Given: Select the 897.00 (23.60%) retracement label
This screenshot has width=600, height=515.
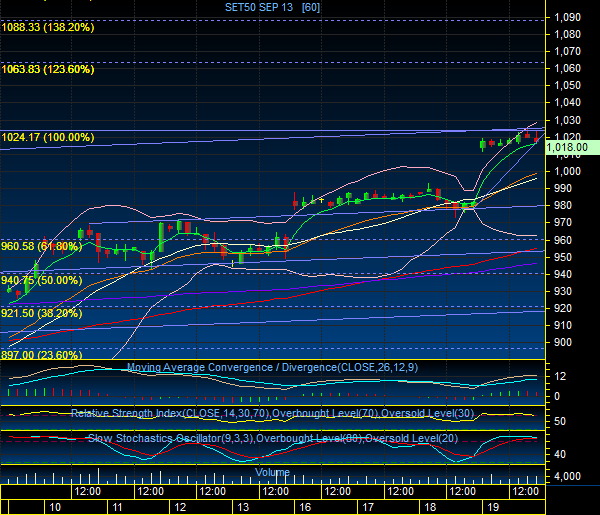Looking at the screenshot, I should point(41,354).
